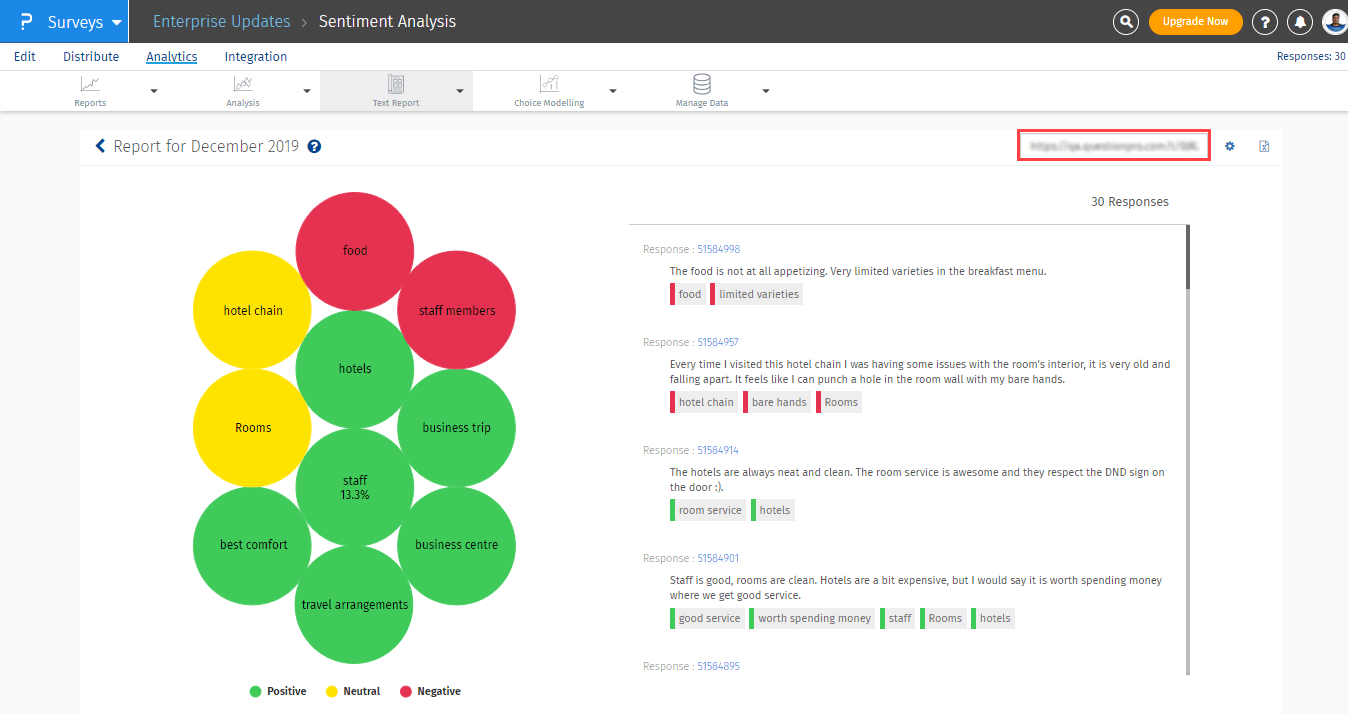Click the search magnifier icon
Image resolution: width=1348 pixels, height=714 pixels.
tap(1126, 21)
